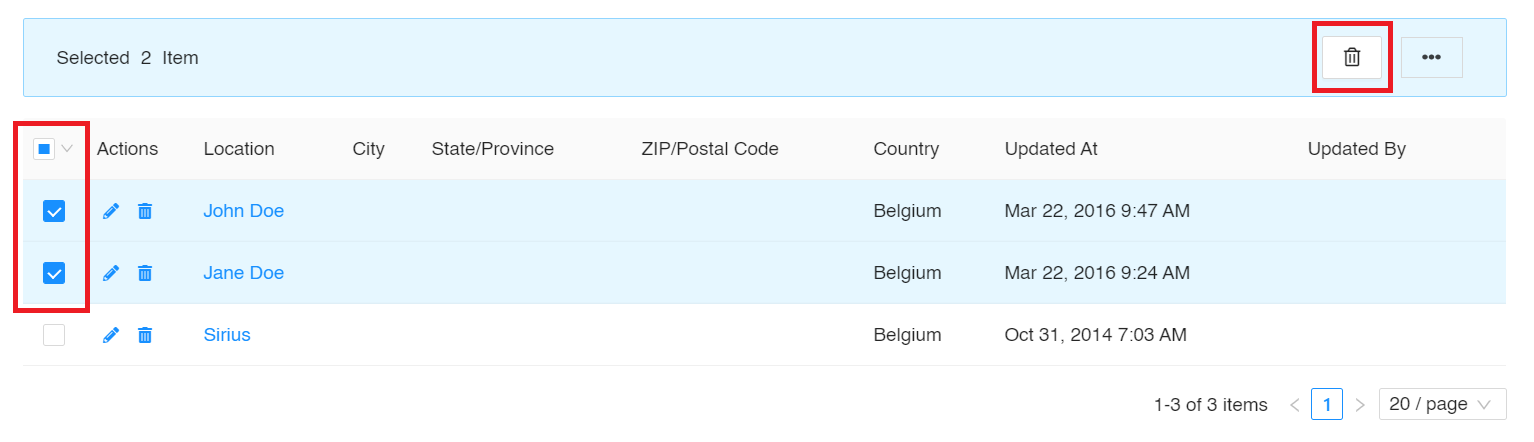The image size is (1534, 442).
Task: Expand the selection options chevron in header
Action: [x=67, y=149]
